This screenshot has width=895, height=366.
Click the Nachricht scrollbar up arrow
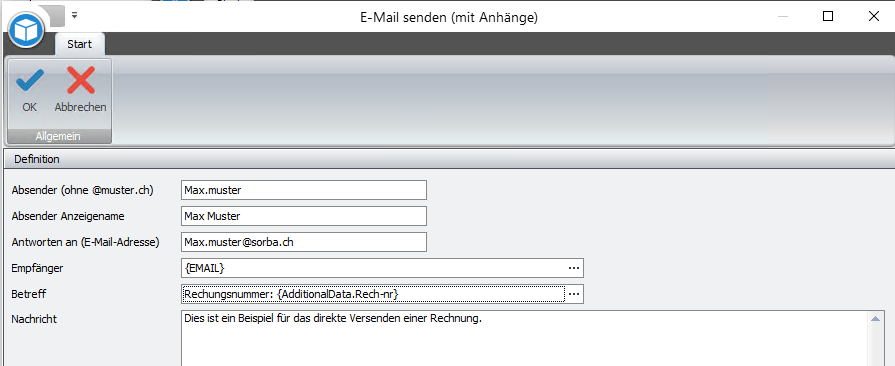876,319
